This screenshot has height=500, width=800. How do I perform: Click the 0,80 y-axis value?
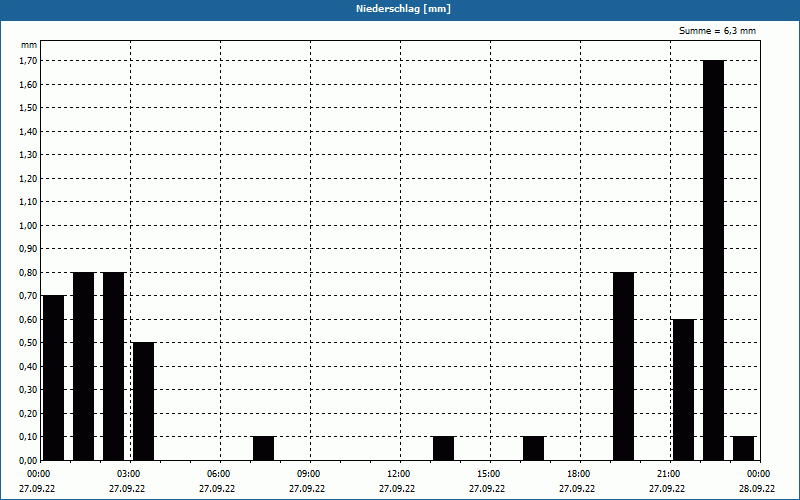(28, 272)
